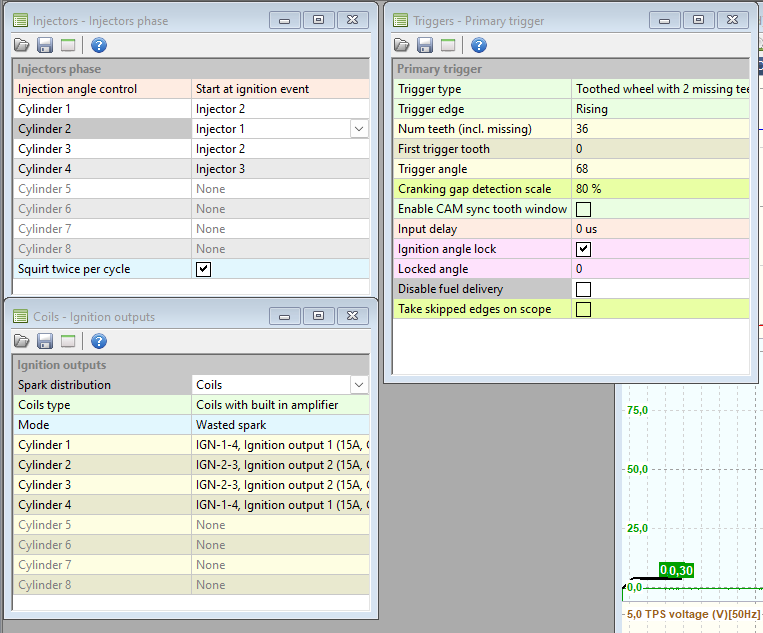Edit Cranking gap detection scale 80 %
This screenshot has width=763, height=633.
tap(660, 189)
